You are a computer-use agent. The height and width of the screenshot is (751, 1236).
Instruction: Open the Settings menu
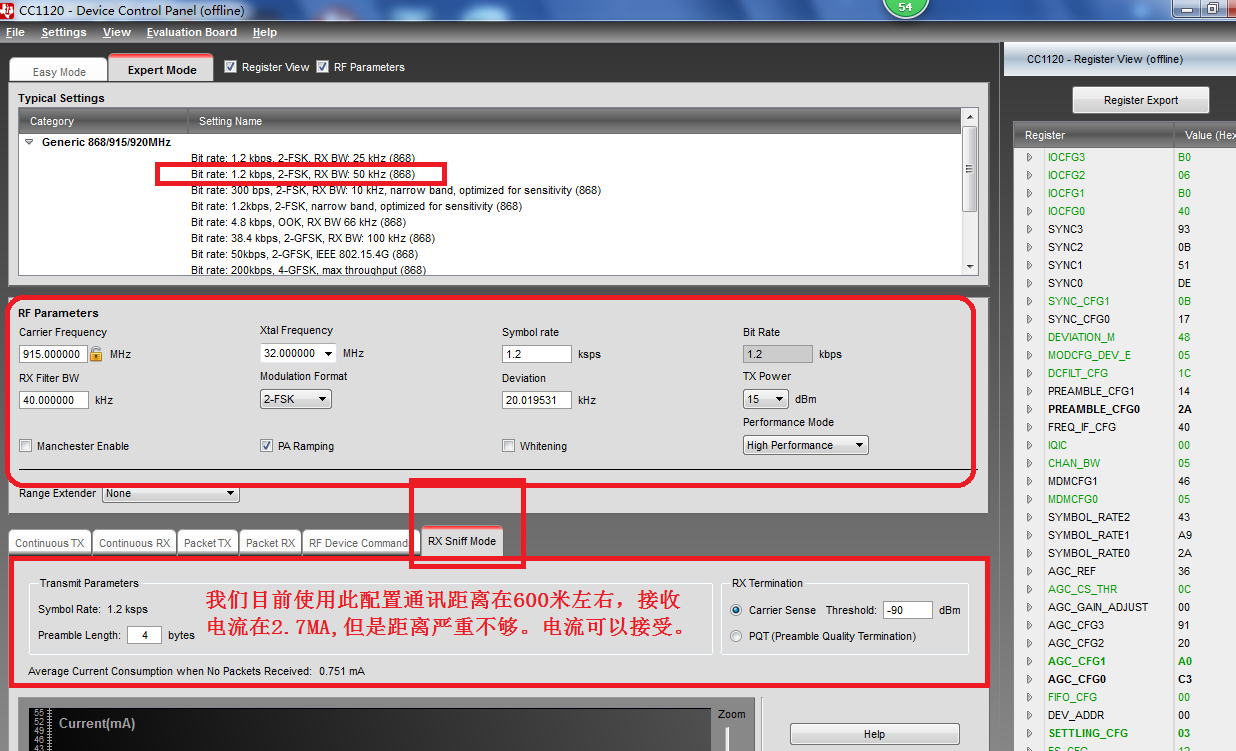click(64, 32)
